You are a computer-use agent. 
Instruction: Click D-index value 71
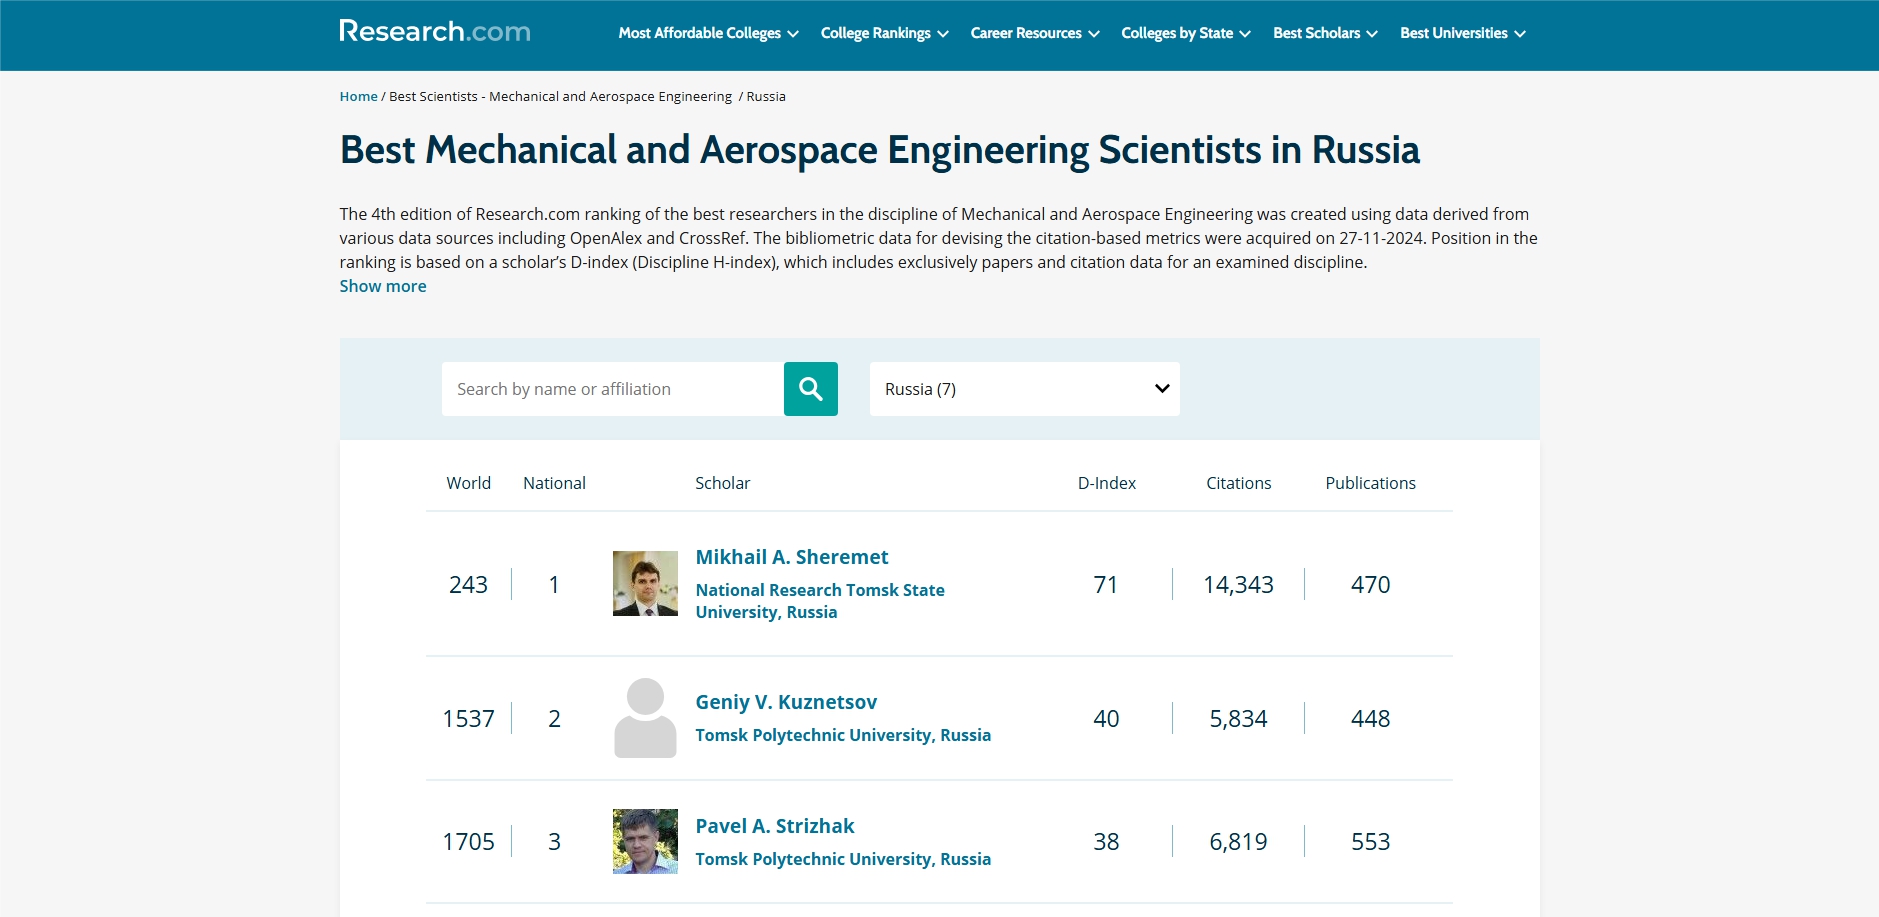coord(1106,585)
